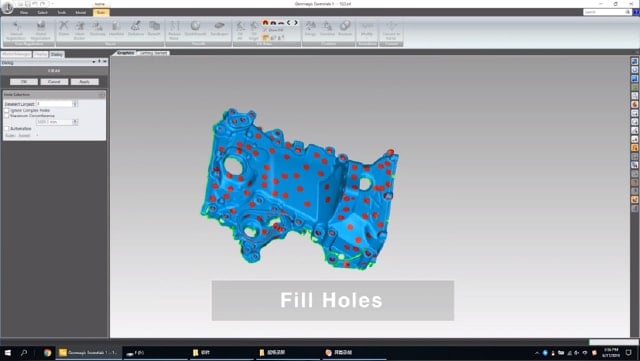640x361 pixels.
Task: Click the Mesh Doctor tool icon
Action: pyautogui.click(x=79, y=31)
